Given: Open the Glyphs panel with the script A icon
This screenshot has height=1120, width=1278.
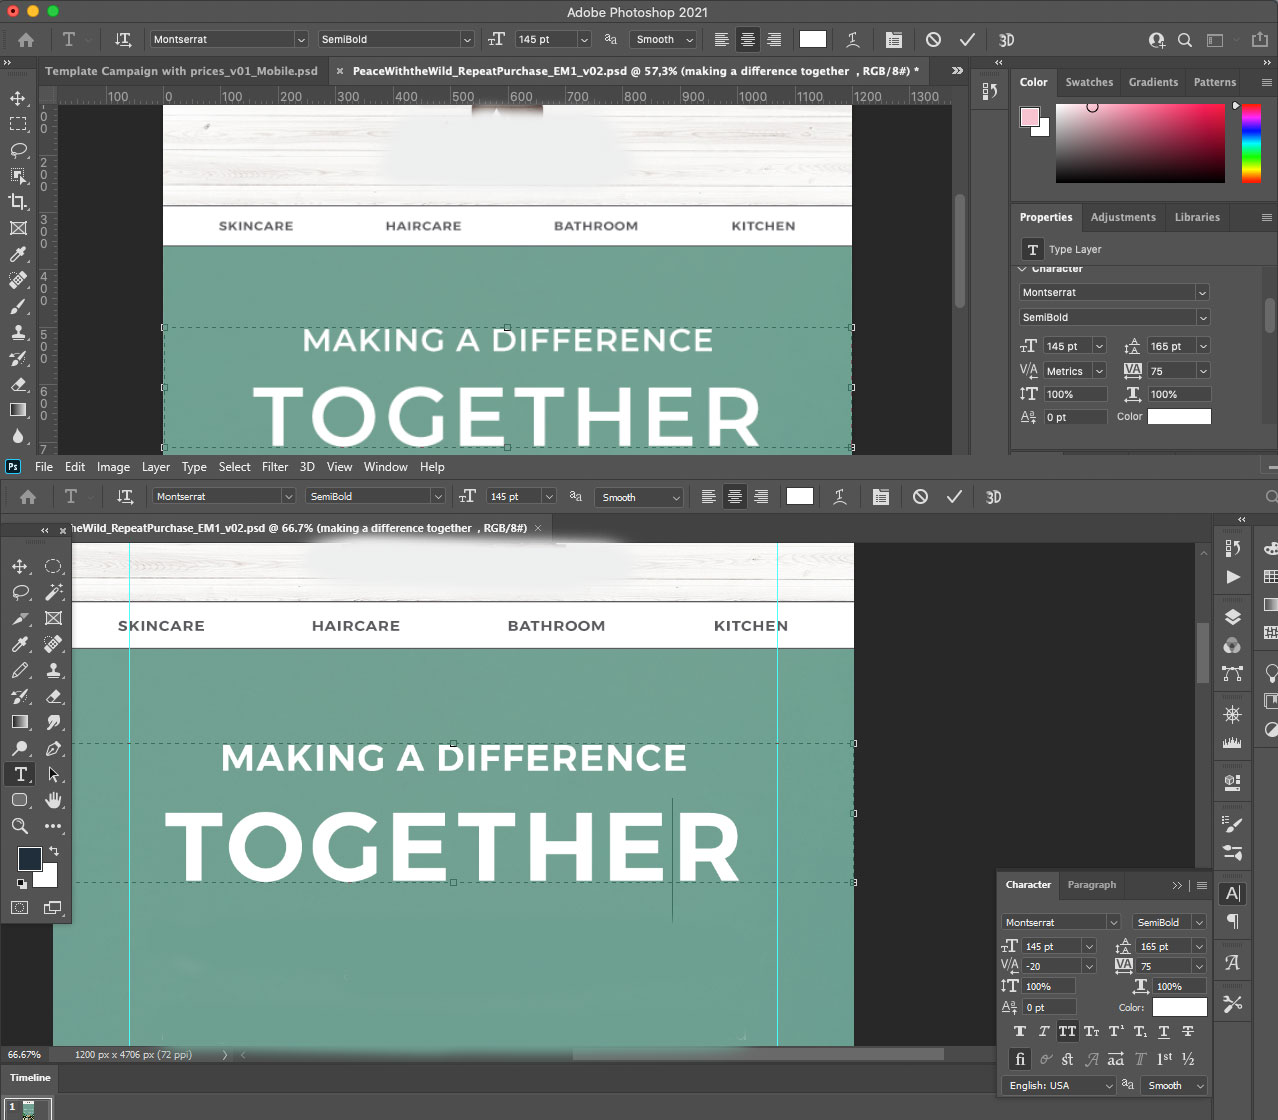Looking at the screenshot, I should 1231,963.
